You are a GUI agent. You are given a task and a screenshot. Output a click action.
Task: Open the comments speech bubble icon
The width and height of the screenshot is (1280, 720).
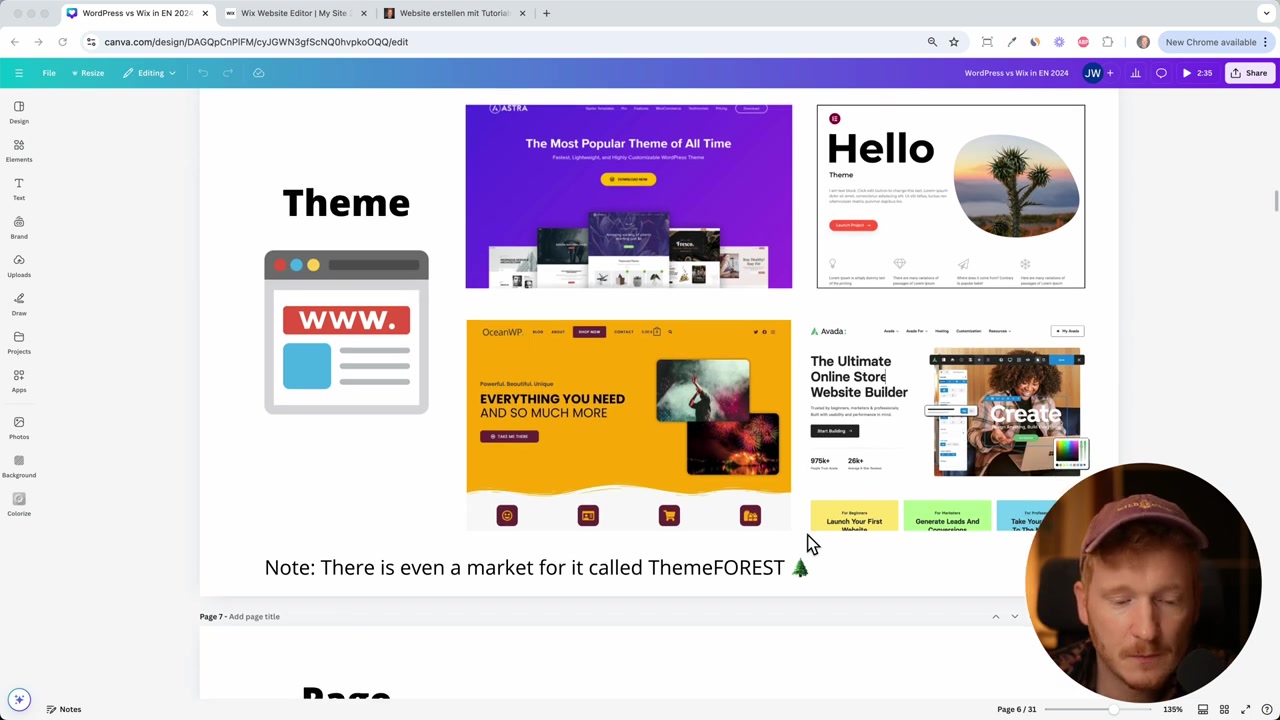tap(1161, 73)
